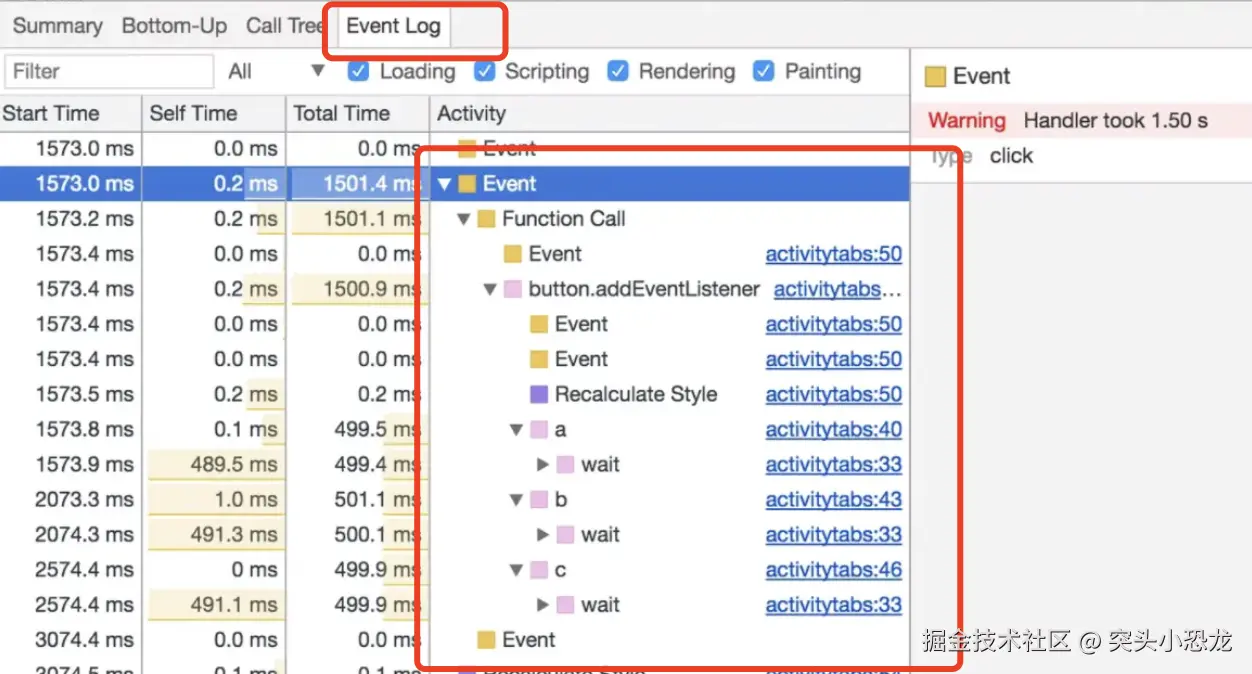Sort by Self Time column header

click(214, 113)
